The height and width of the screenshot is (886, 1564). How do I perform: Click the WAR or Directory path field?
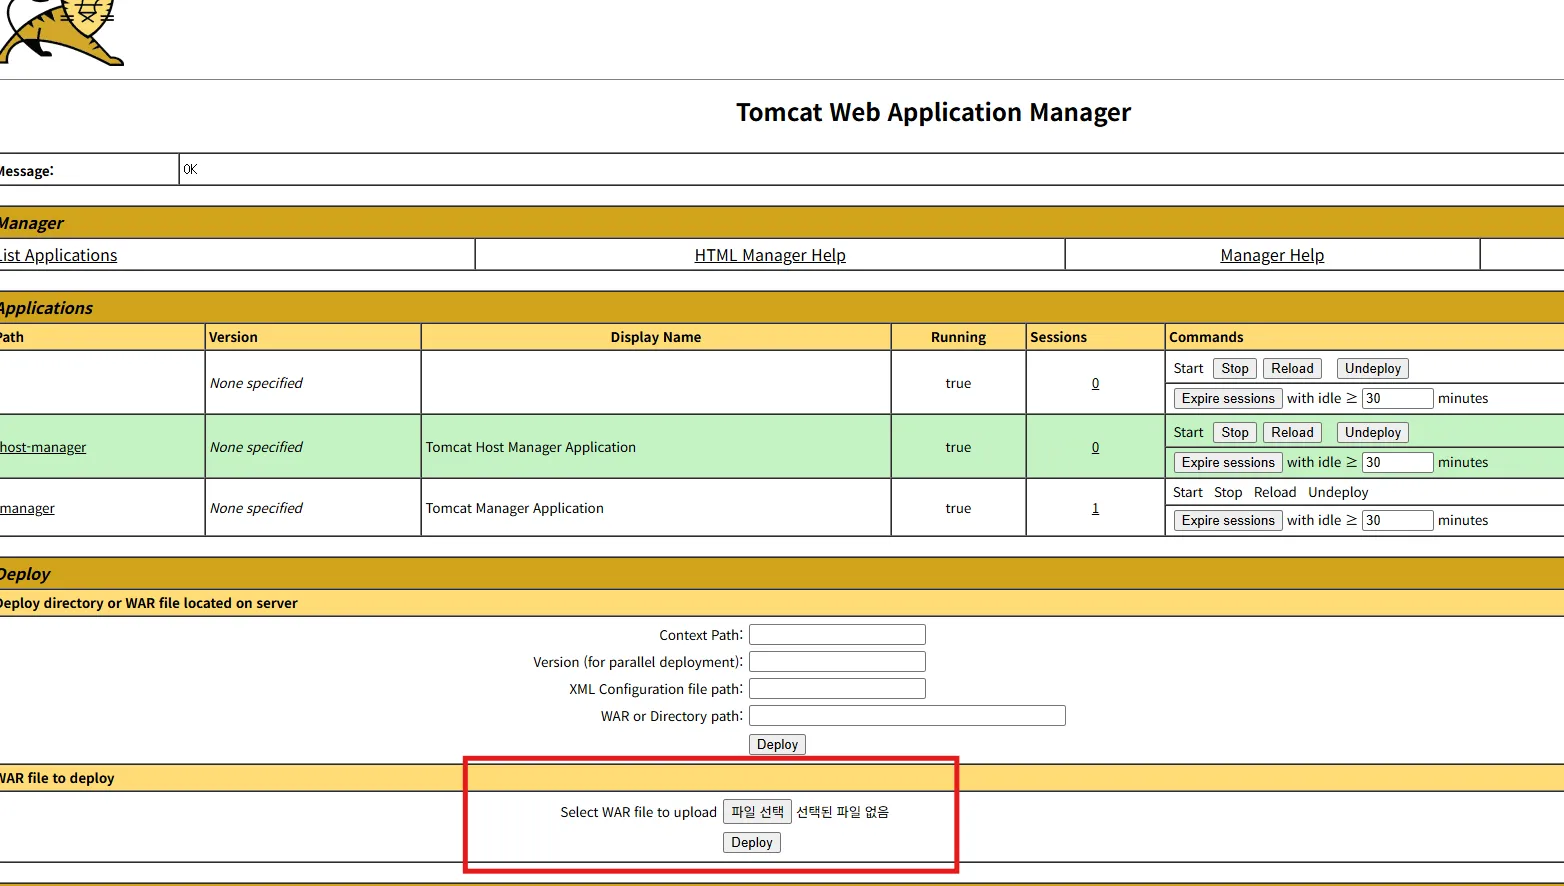(907, 716)
